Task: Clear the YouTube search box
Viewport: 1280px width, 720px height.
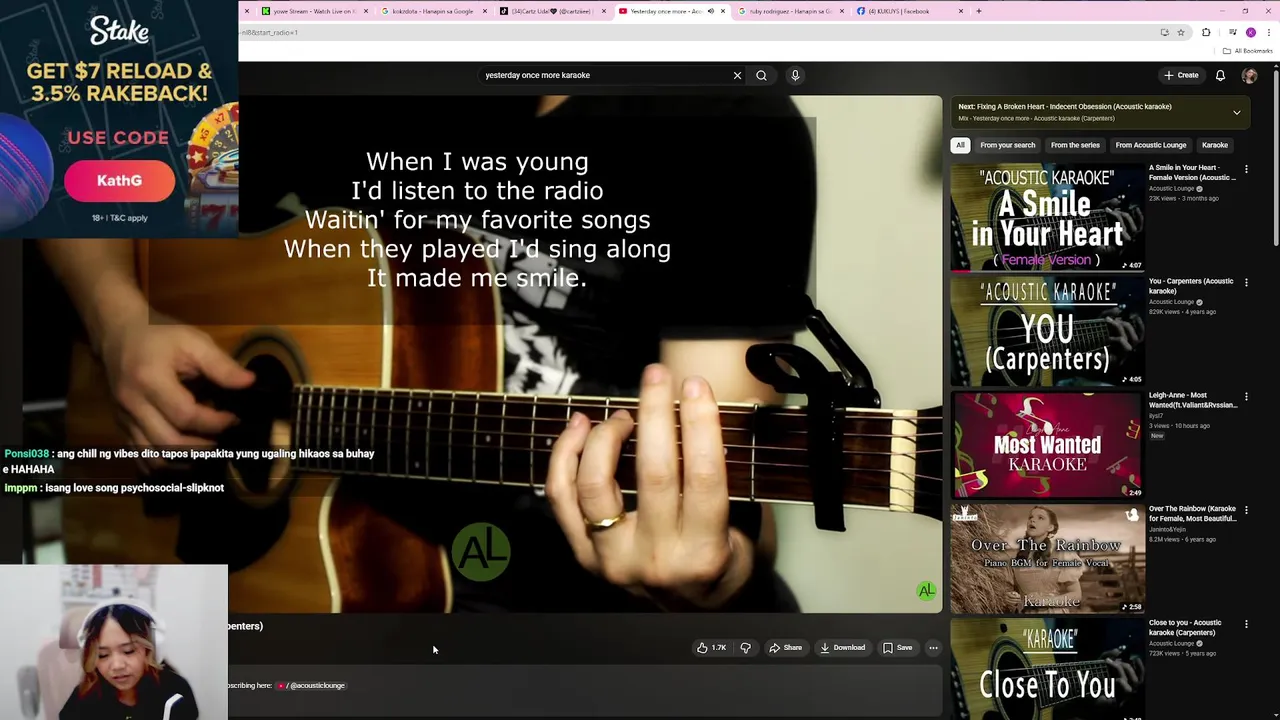Action: click(737, 75)
